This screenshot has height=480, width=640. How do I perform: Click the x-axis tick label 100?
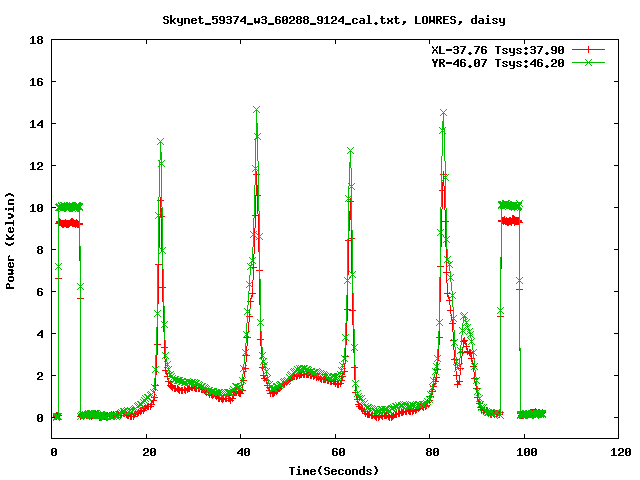pos(527,452)
